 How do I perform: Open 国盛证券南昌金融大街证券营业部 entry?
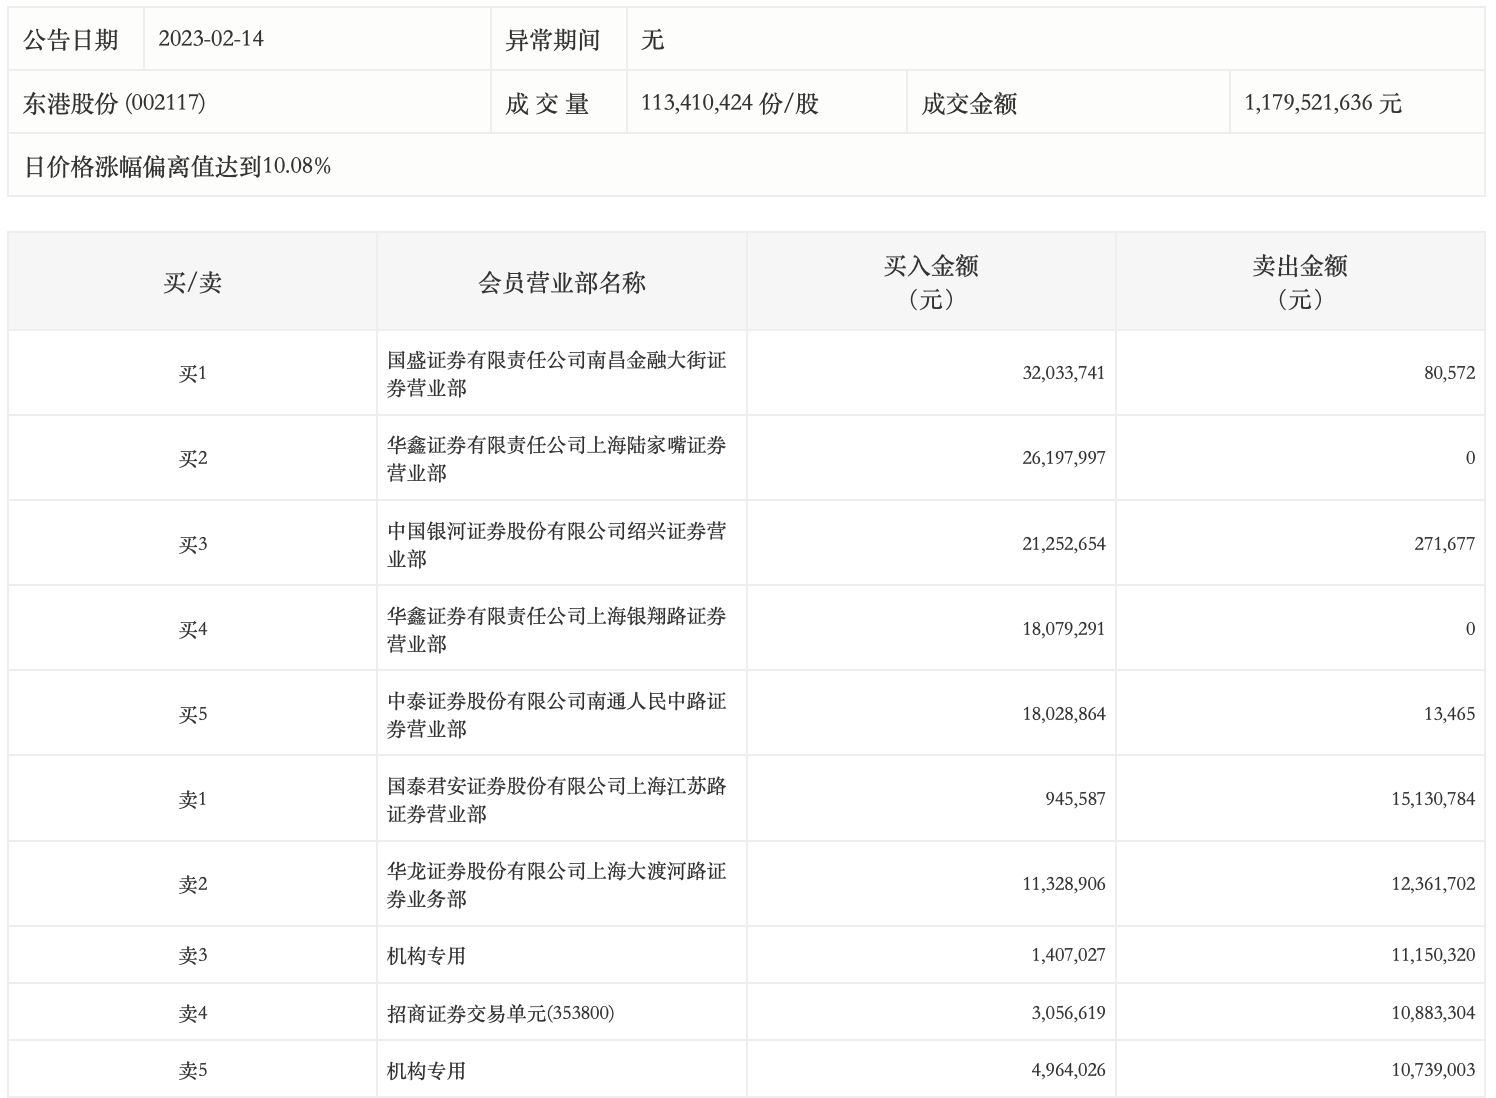click(556, 374)
